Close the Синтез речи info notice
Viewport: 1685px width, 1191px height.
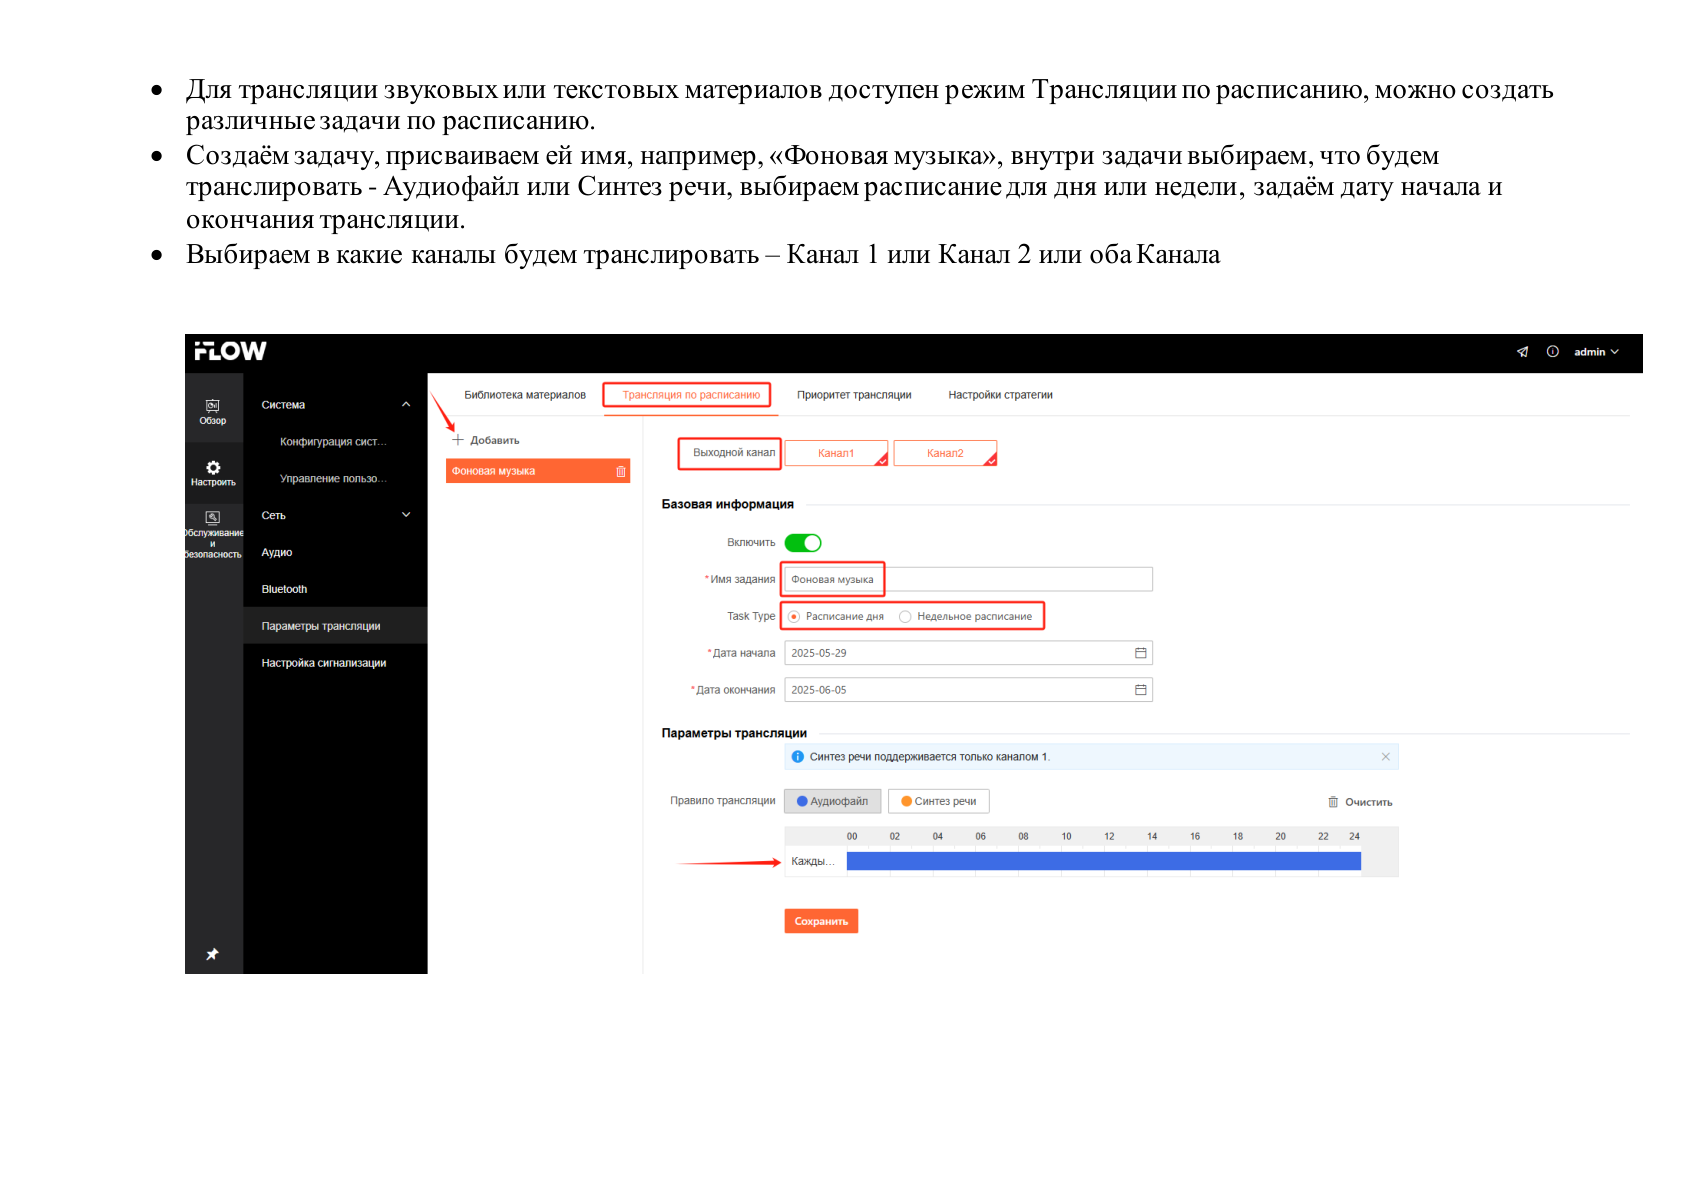coord(1385,757)
